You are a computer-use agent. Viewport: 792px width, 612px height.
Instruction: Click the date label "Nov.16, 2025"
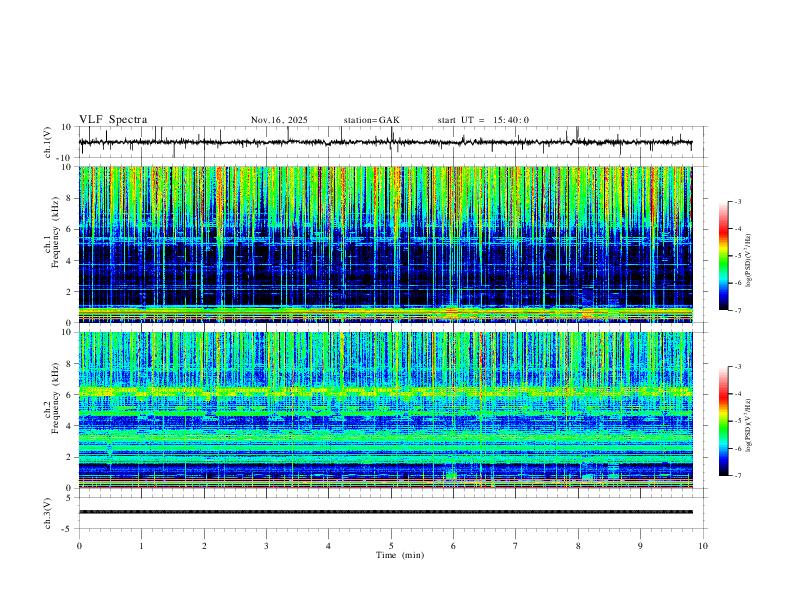coord(279,120)
